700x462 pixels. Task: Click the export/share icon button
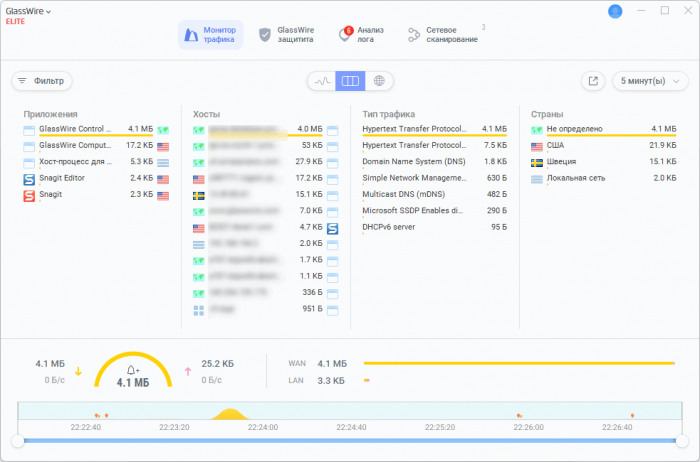(x=593, y=81)
